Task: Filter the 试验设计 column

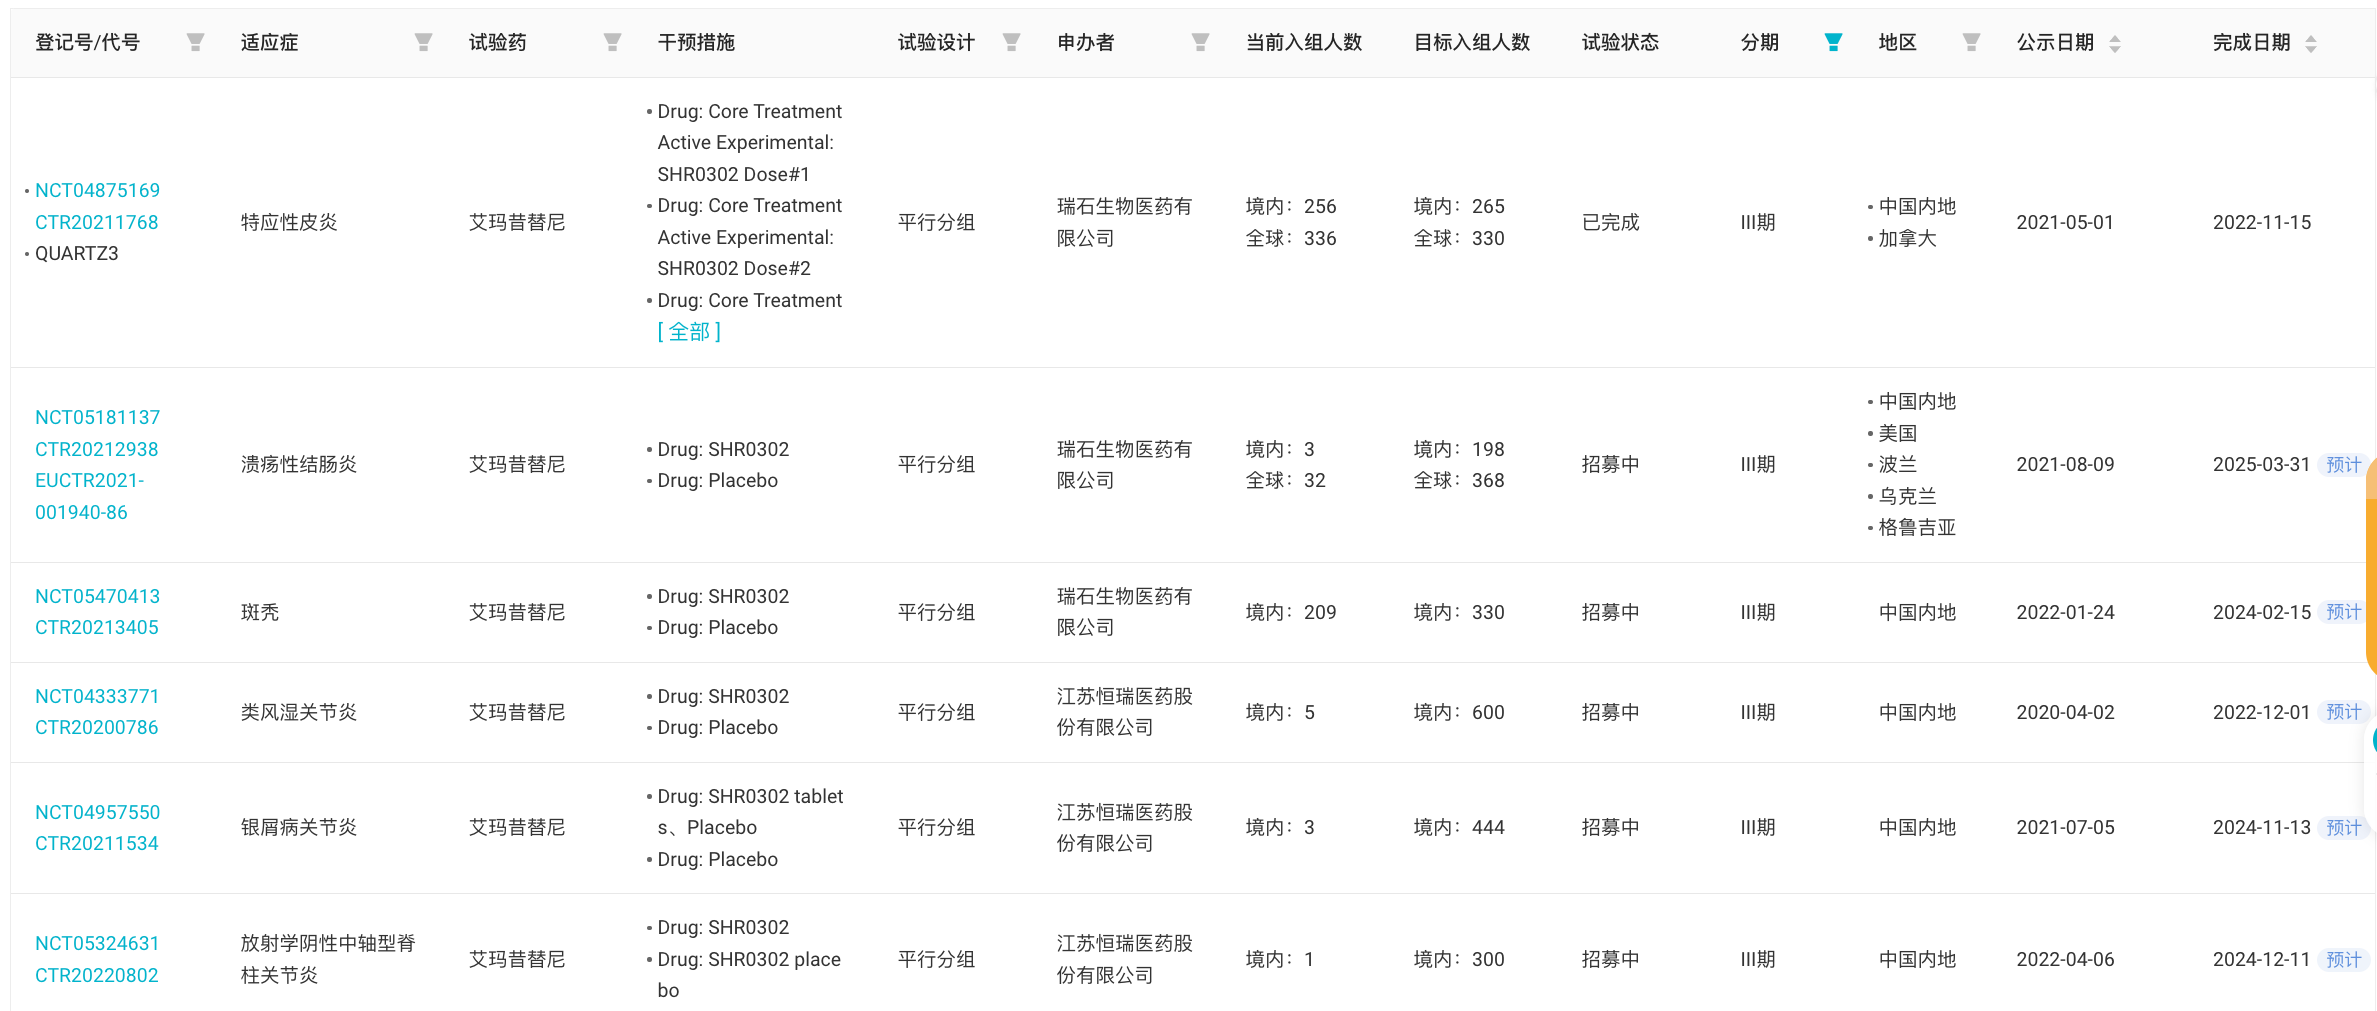Action: 1011,42
